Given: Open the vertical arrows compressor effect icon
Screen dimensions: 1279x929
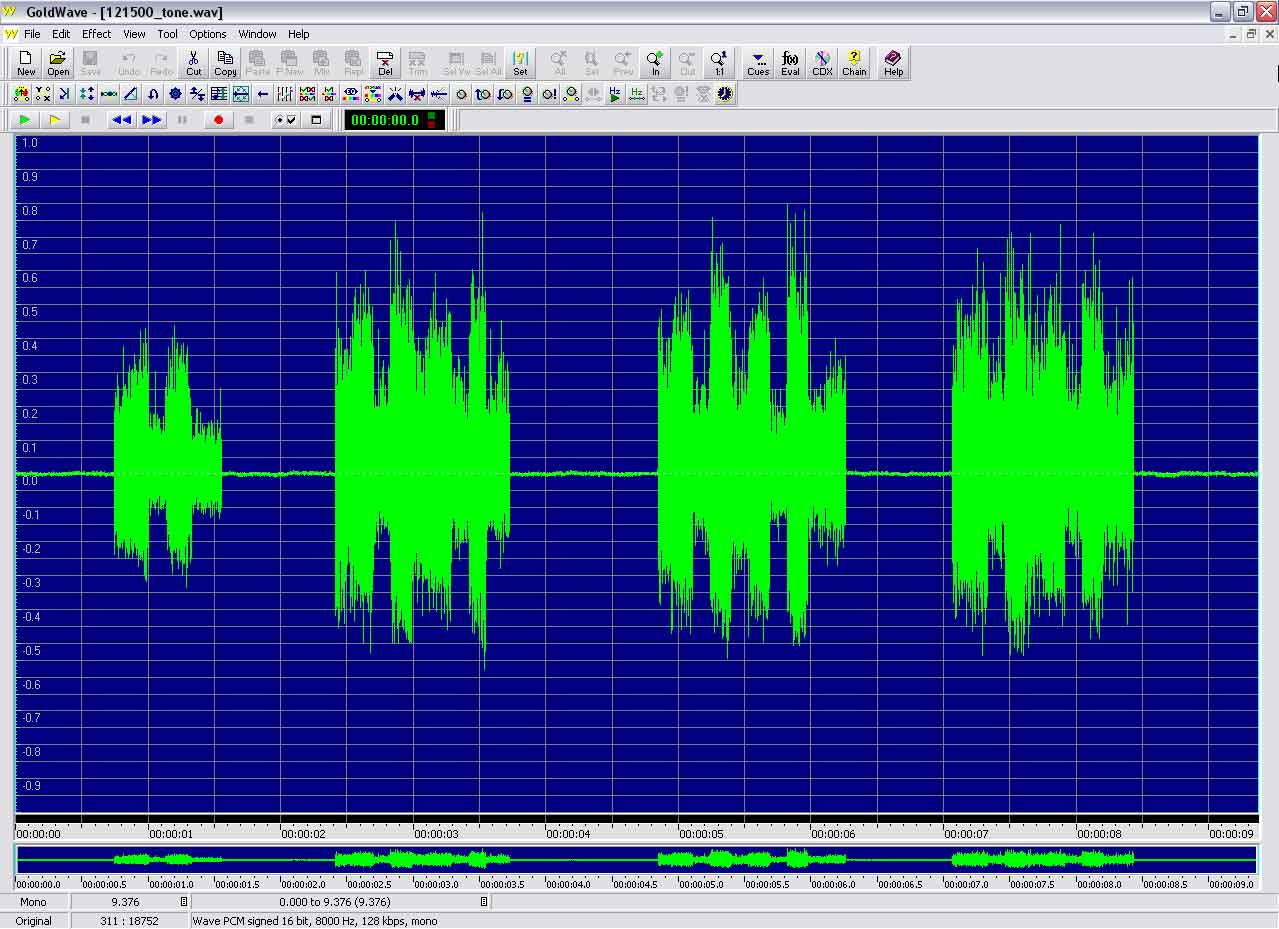Looking at the screenshot, I should 87,94.
